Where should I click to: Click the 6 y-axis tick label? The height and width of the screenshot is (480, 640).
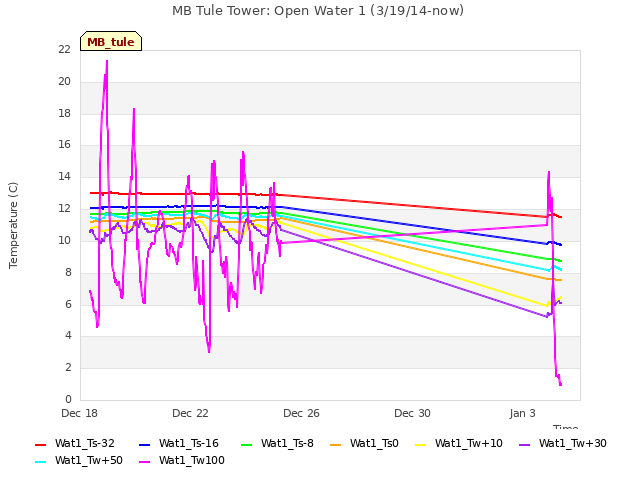68,304
